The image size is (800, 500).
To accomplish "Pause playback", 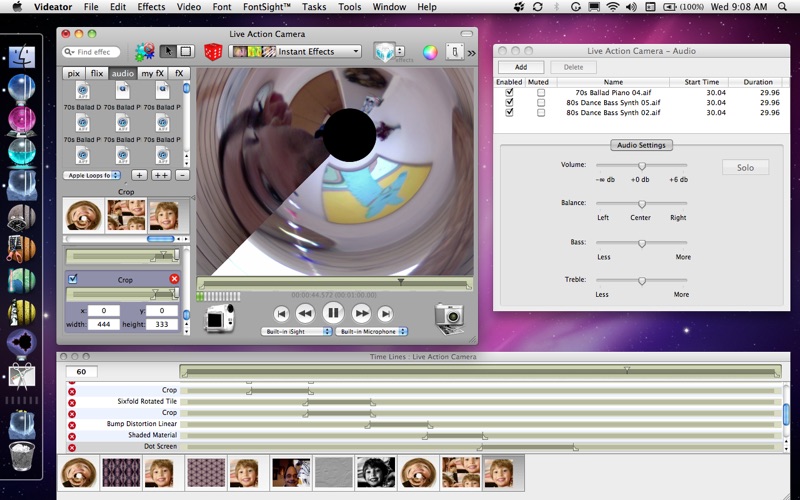I will [333, 312].
